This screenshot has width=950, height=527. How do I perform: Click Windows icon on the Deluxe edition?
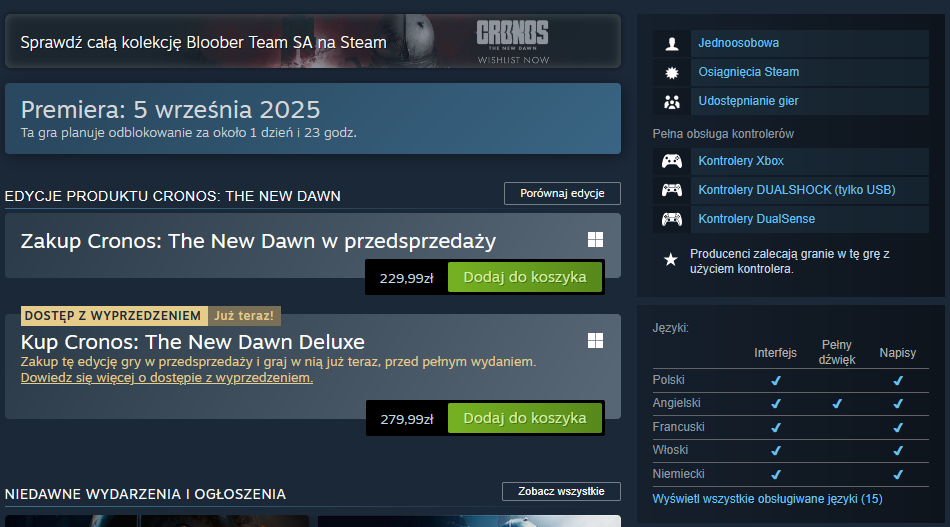pos(595,341)
